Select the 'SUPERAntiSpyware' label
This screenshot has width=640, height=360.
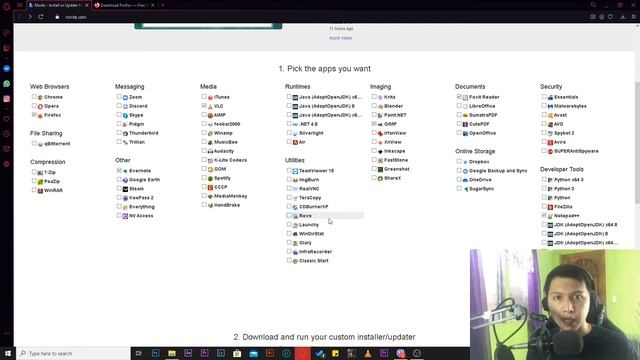[576, 151]
